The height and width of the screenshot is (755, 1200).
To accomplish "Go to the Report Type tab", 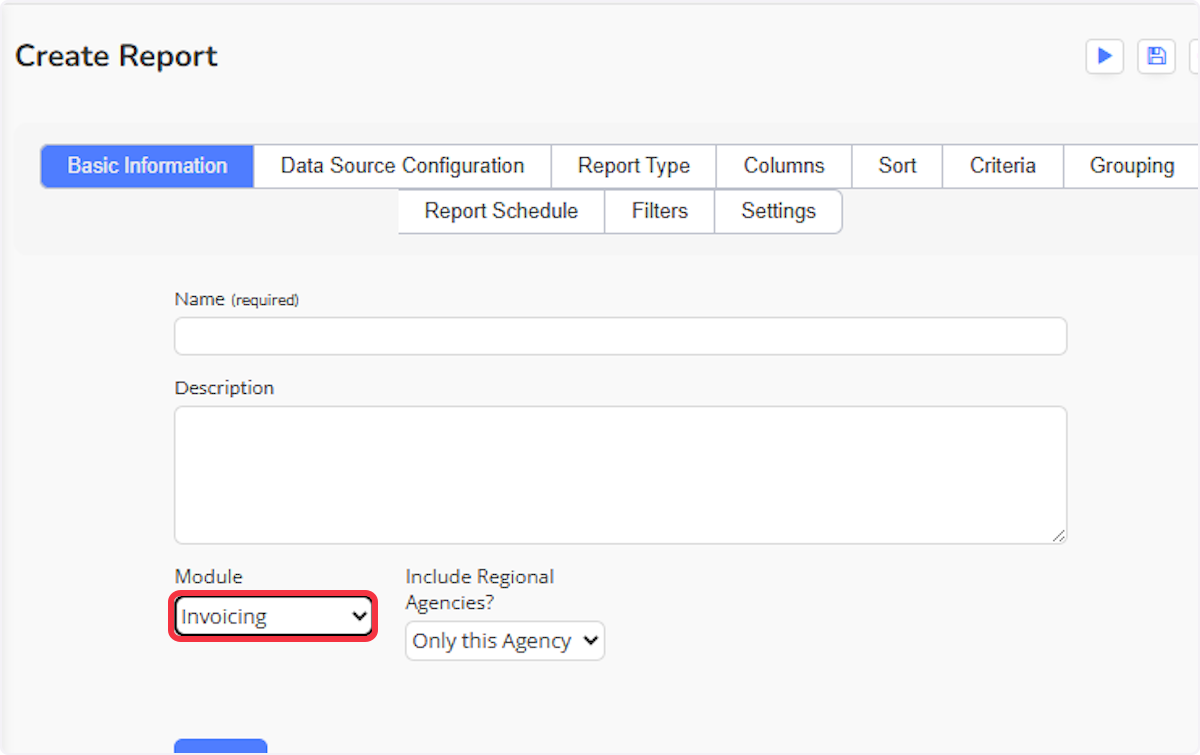I will pyautogui.click(x=634, y=166).
